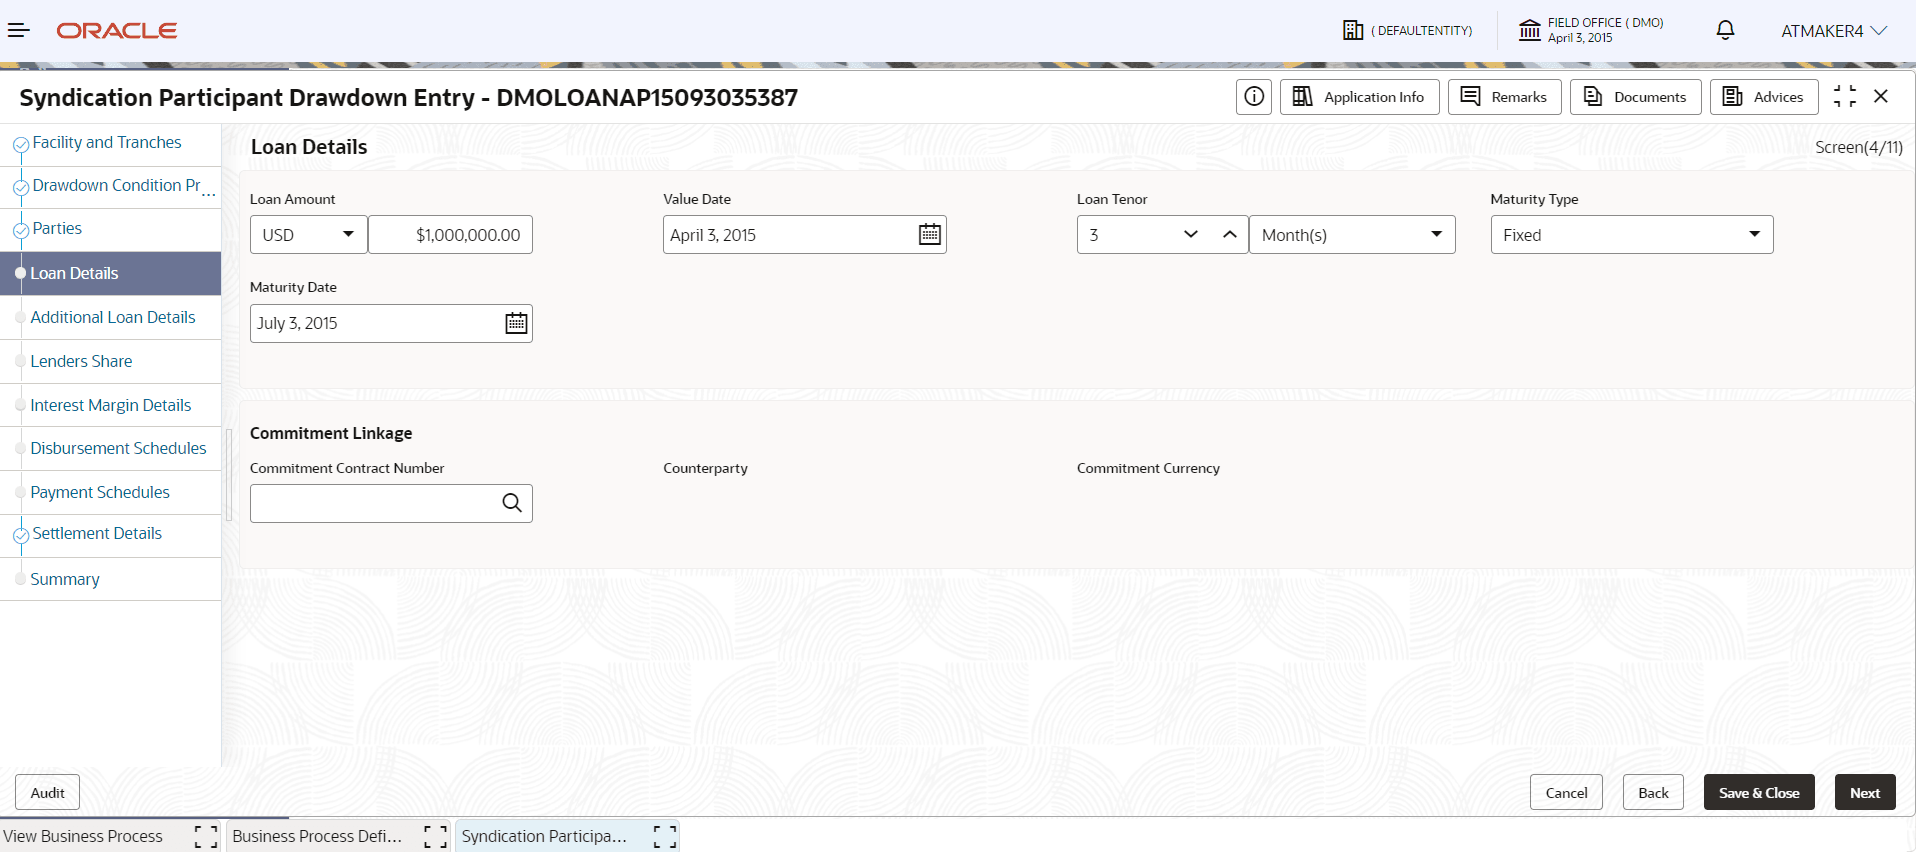Open the Month(s) tenor unit dropdown
This screenshot has width=1916, height=852.
[1352, 235]
